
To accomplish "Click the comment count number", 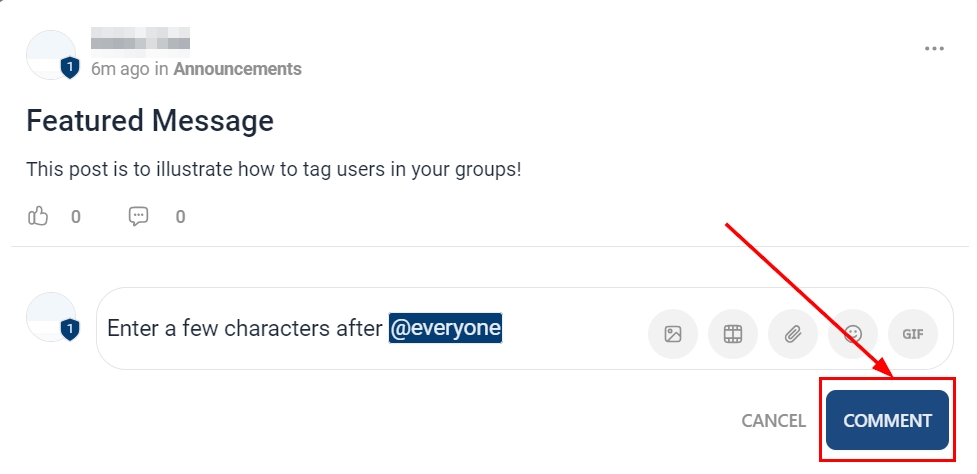I will (180, 216).
